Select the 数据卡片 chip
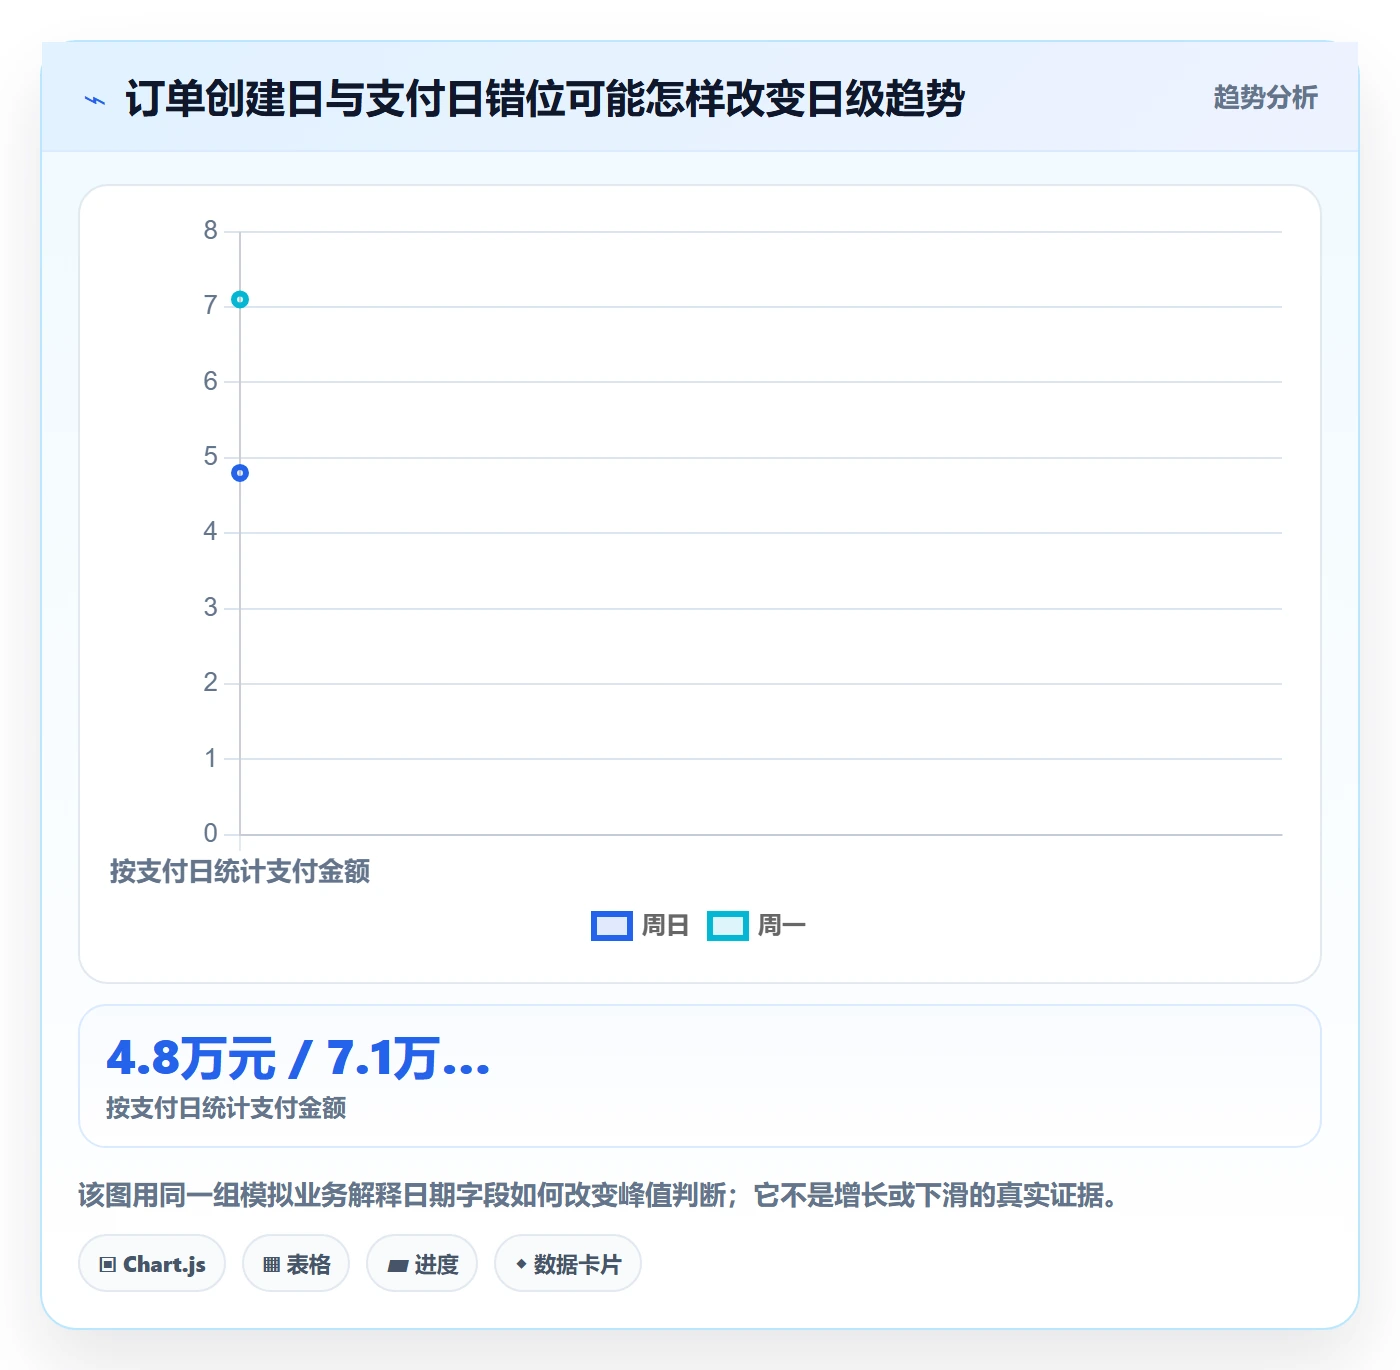 (x=568, y=1264)
